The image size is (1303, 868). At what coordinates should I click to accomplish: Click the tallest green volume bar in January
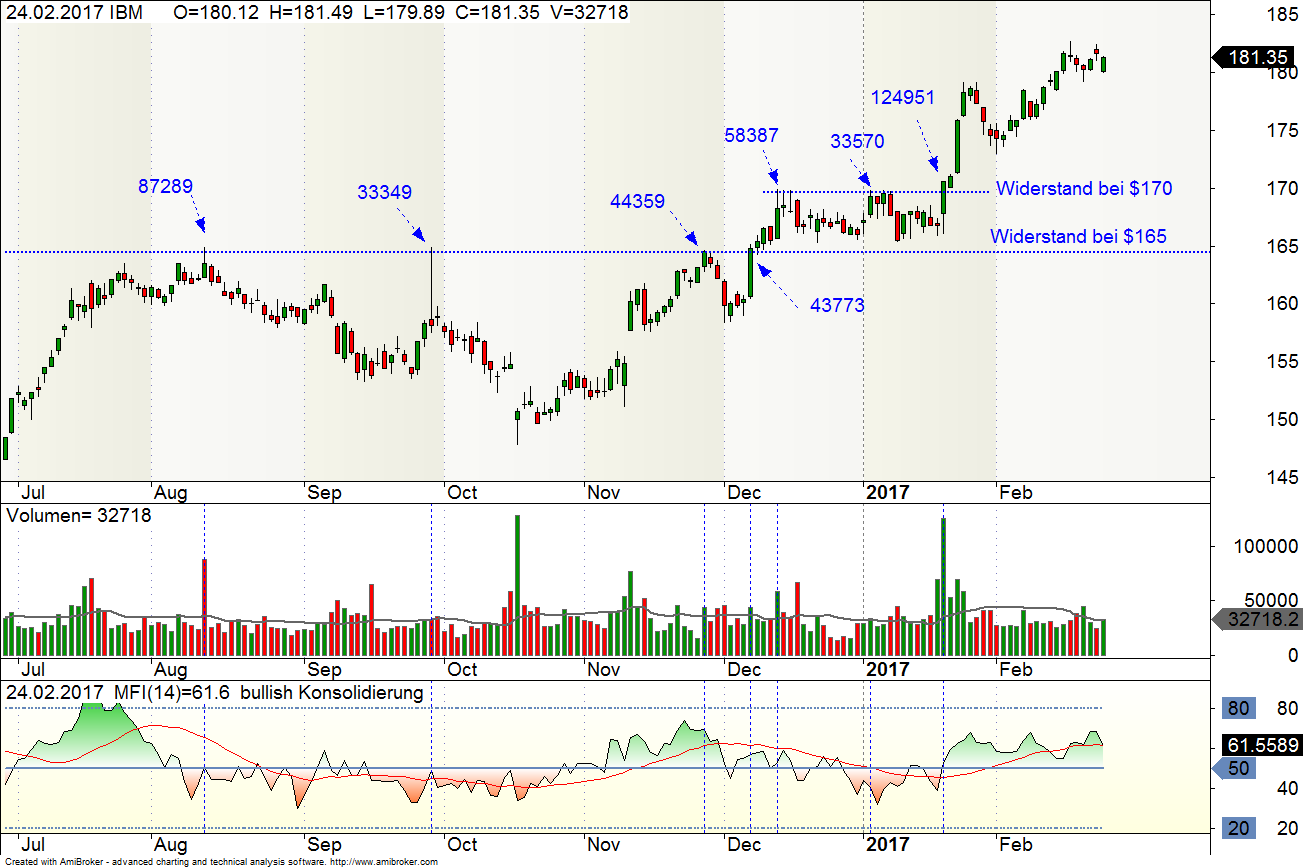(943, 586)
